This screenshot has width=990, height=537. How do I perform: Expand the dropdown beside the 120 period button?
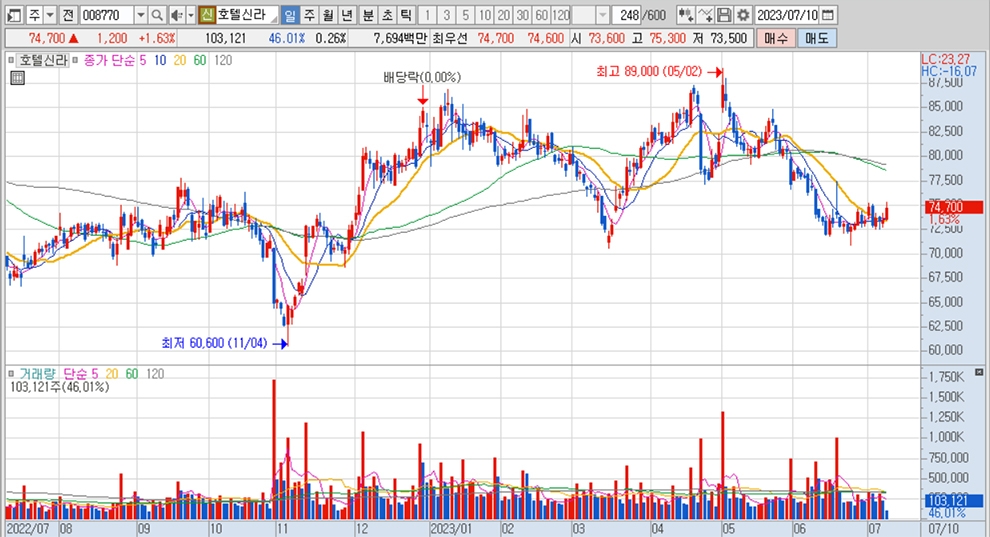pos(602,15)
